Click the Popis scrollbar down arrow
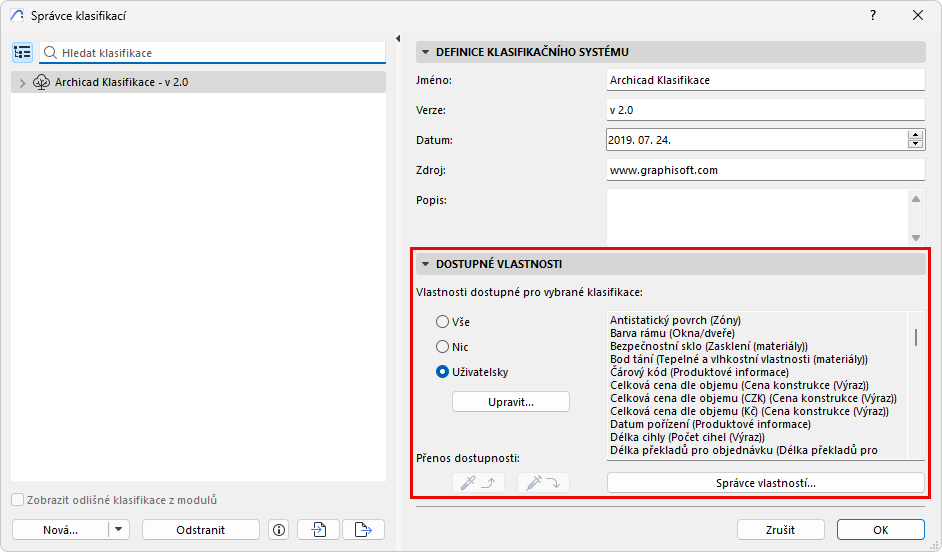 916,238
